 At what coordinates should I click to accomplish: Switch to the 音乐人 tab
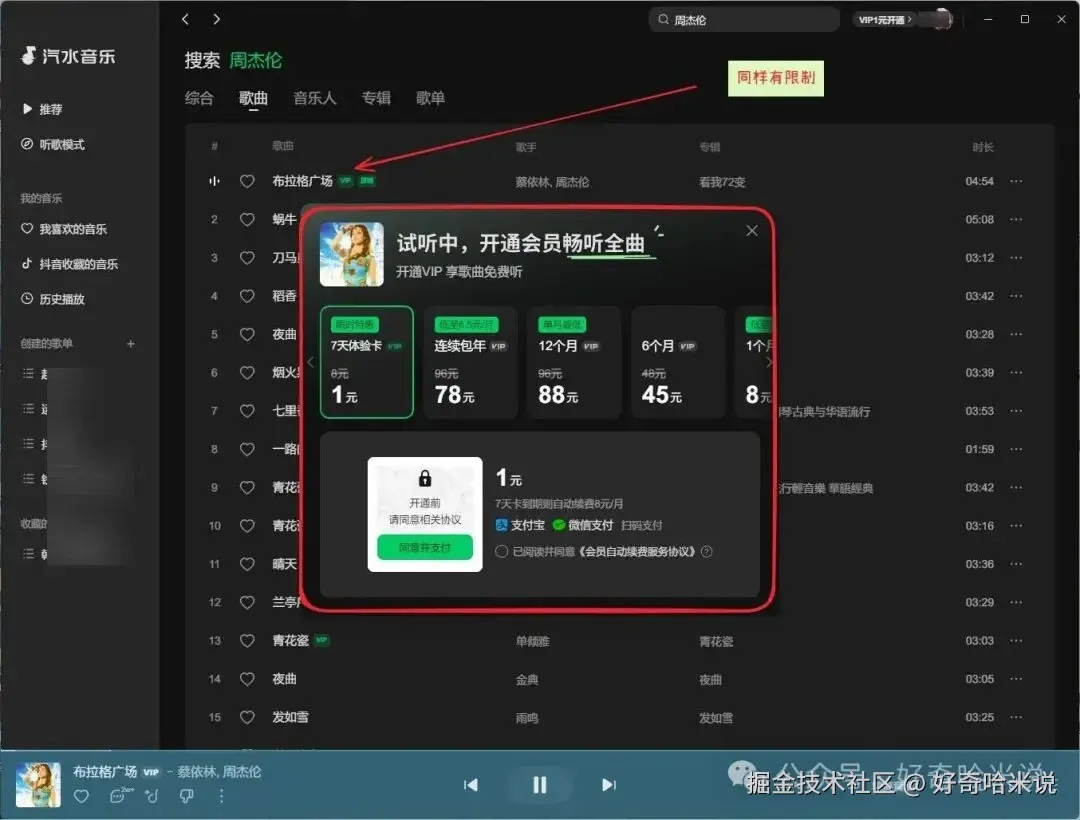tap(315, 98)
